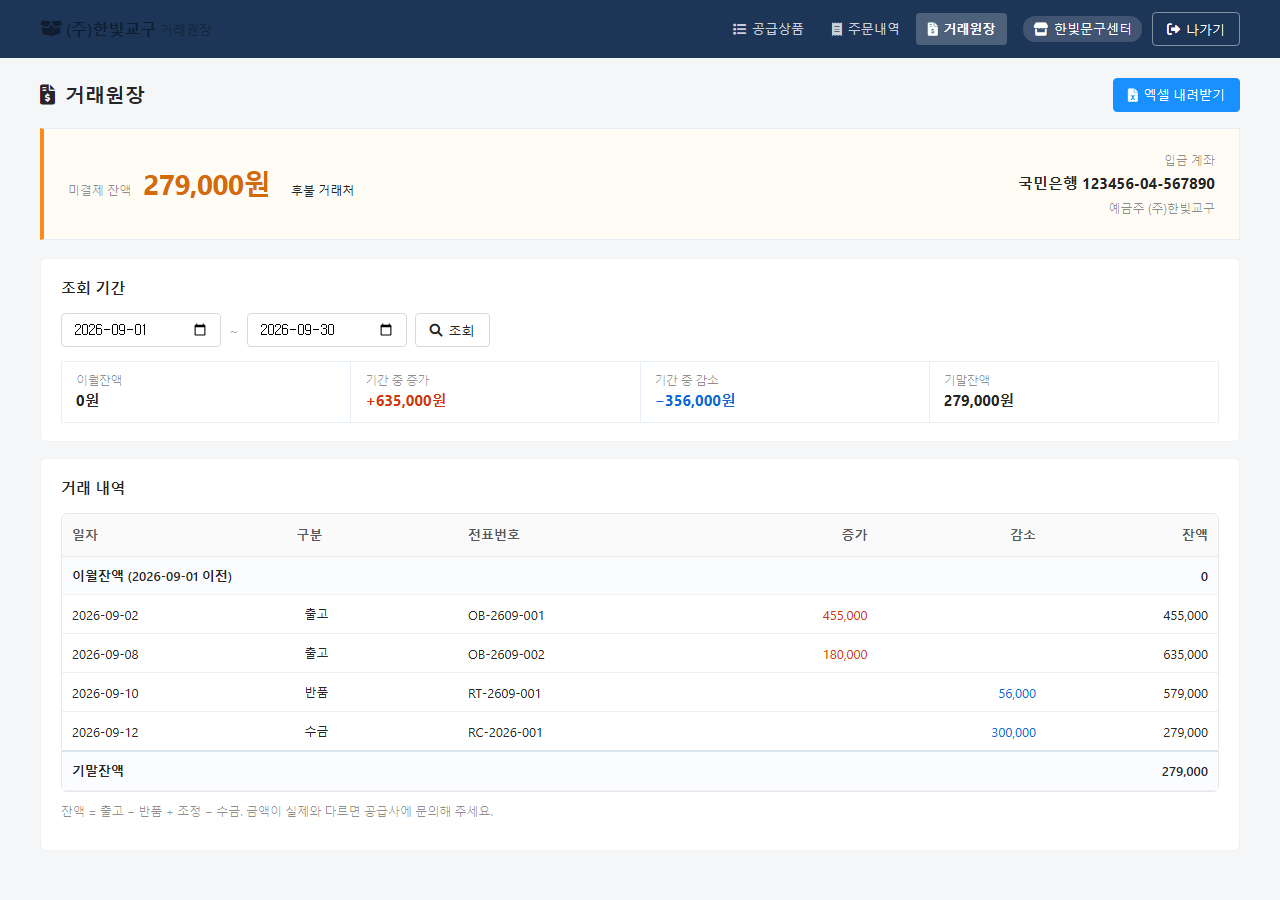Image resolution: width=1280 pixels, height=900 pixels.
Task: Click the 기말잔액 279,000원 summary value
Action: point(979,401)
